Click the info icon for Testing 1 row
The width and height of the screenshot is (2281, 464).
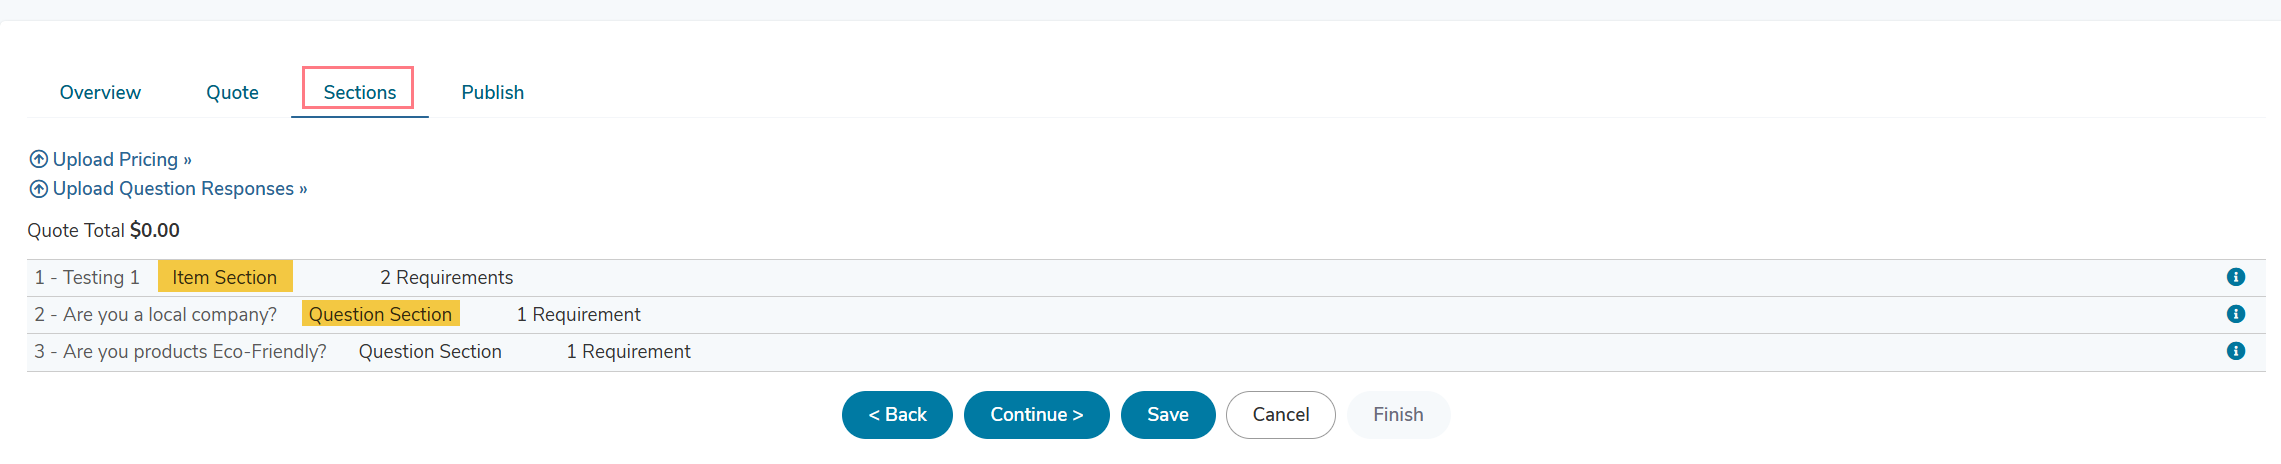2236,277
